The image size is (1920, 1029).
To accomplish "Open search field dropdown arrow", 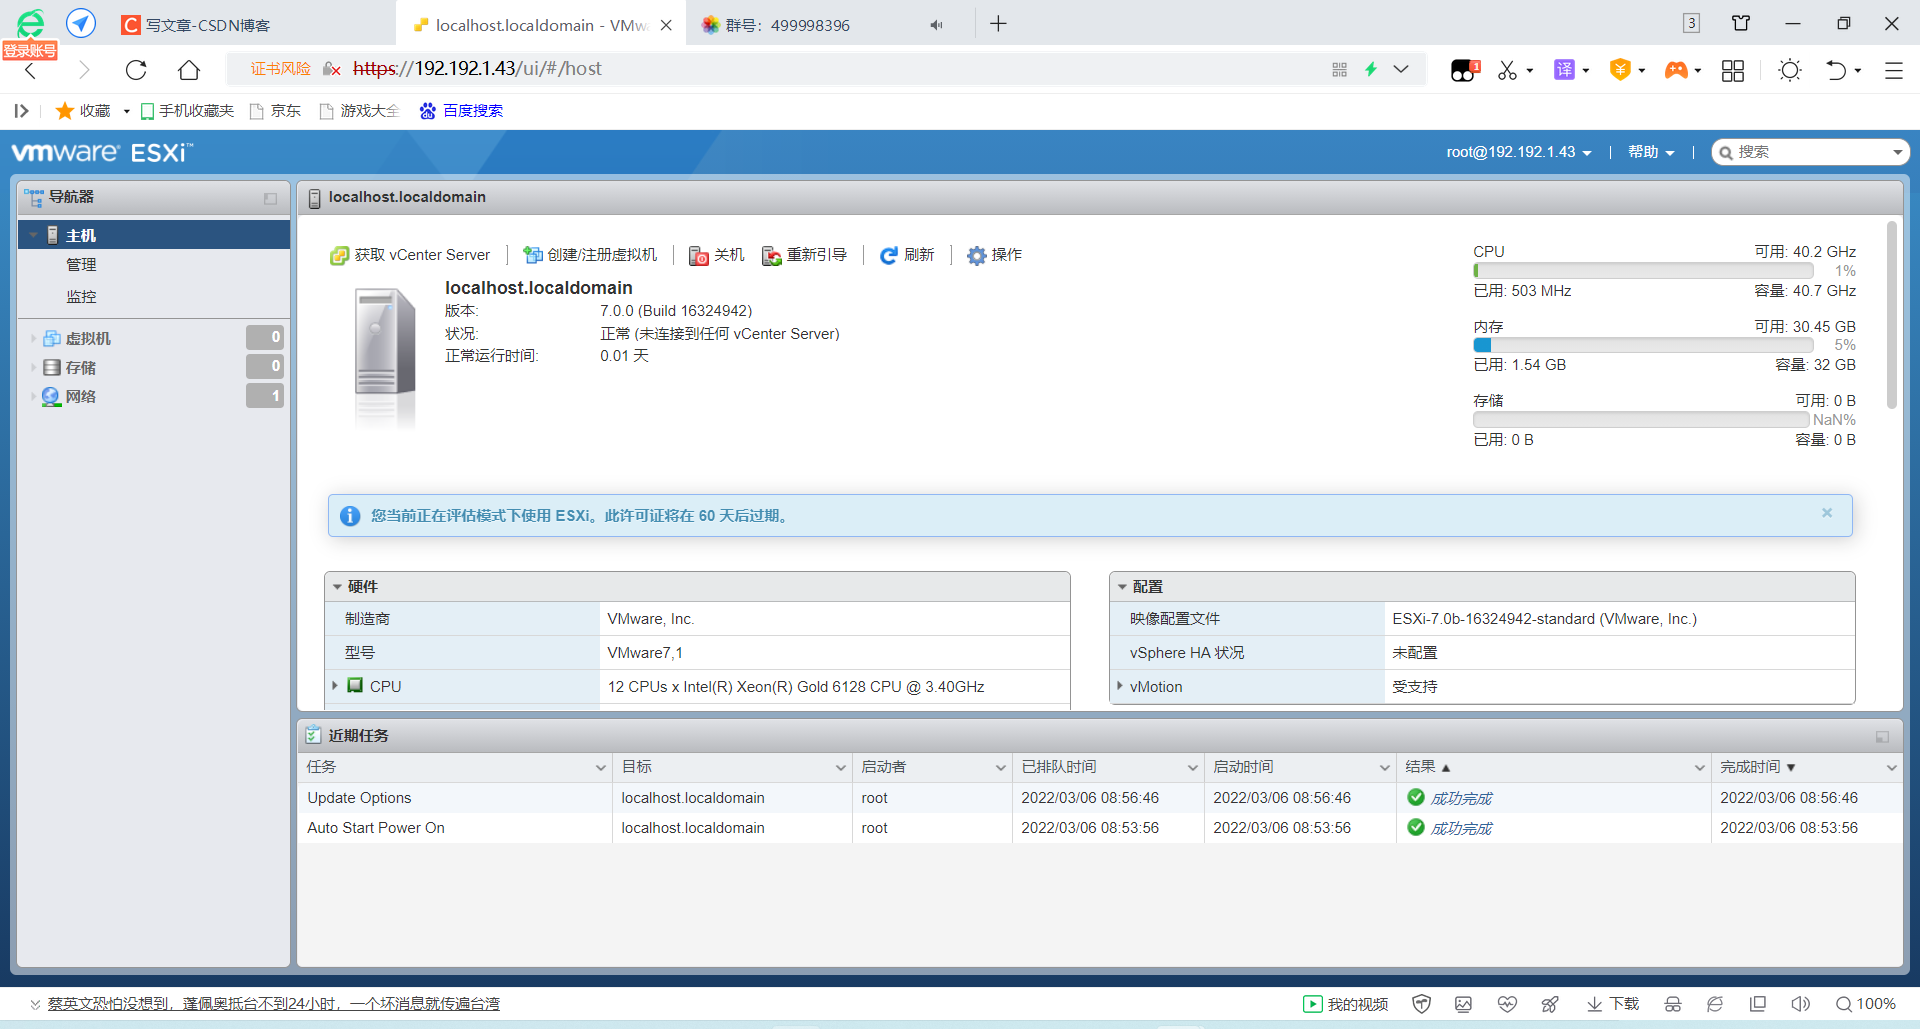I will pos(1897,152).
